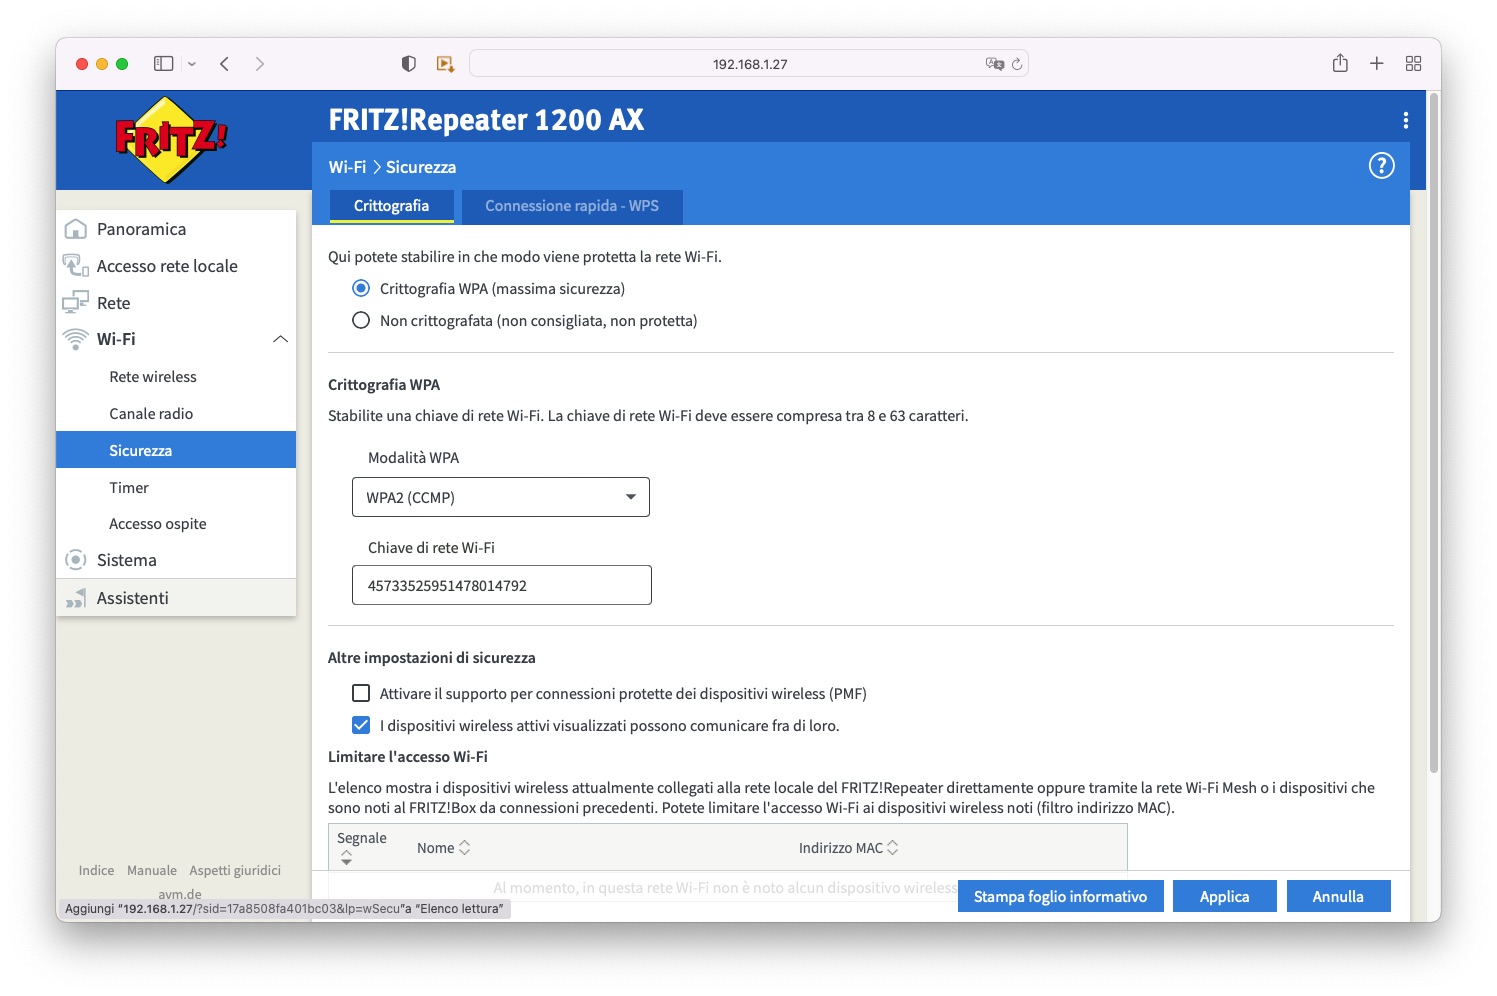The width and height of the screenshot is (1497, 996).
Task: Click the Sistema icon in sidebar
Action: pos(75,560)
